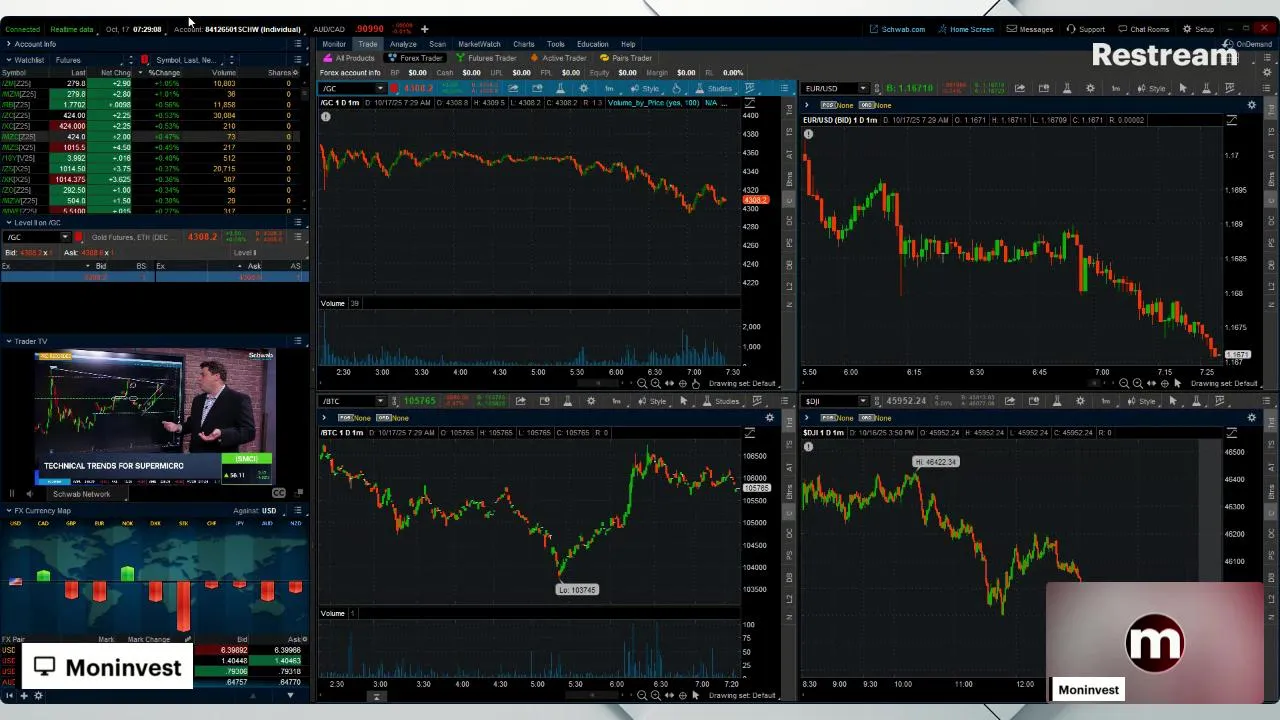Image resolution: width=1280 pixels, height=720 pixels.
Task: Open settings gear on $DJI chart toolbar
Action: tap(1081, 401)
